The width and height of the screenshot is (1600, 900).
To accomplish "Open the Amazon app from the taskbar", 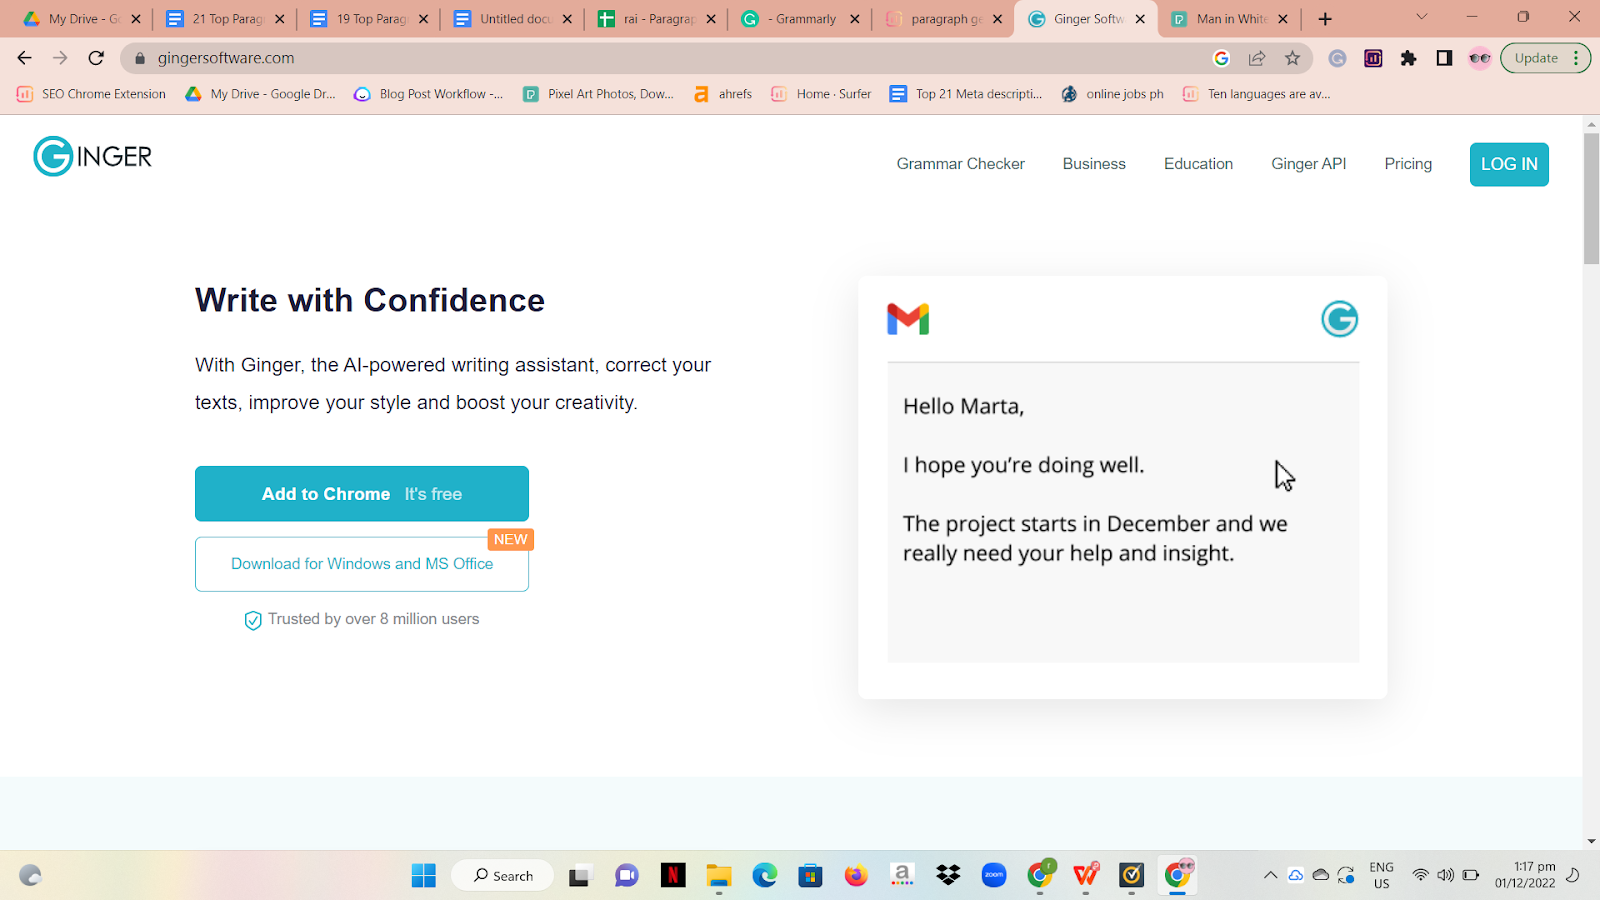I will coord(902,875).
